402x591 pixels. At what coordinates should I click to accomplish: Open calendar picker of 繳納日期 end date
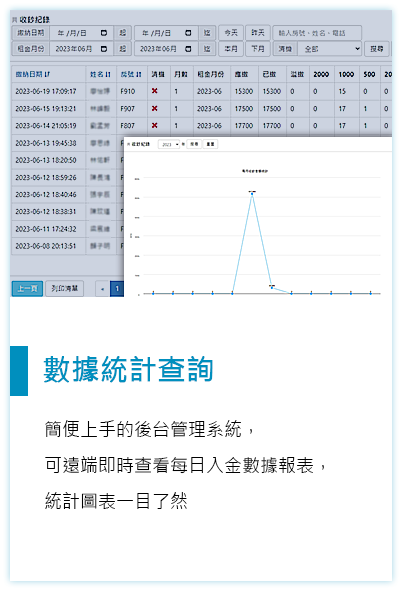click(188, 33)
